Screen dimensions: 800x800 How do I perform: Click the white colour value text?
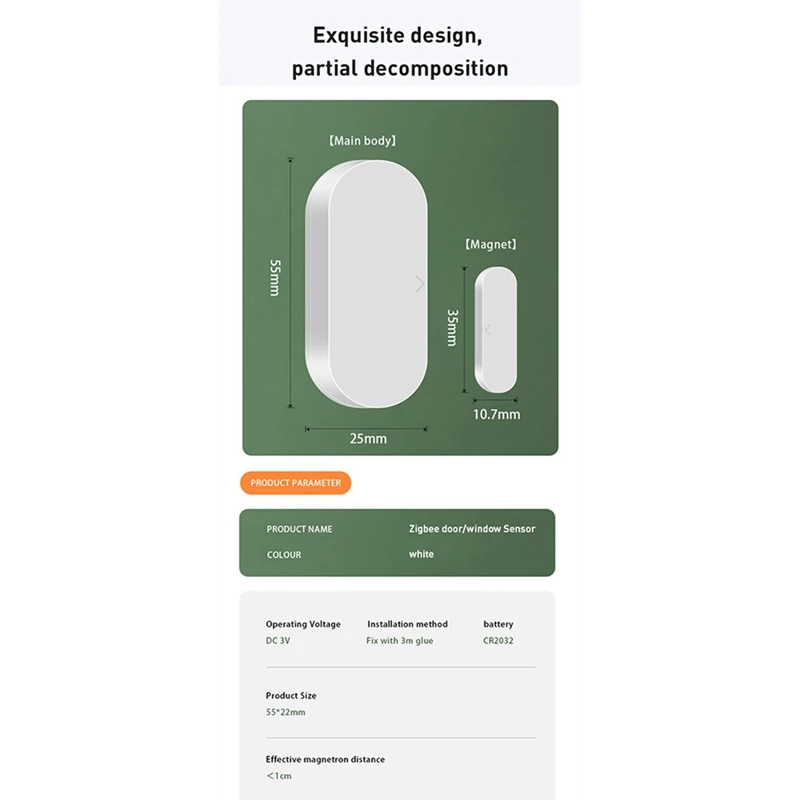pyautogui.click(x=421, y=555)
